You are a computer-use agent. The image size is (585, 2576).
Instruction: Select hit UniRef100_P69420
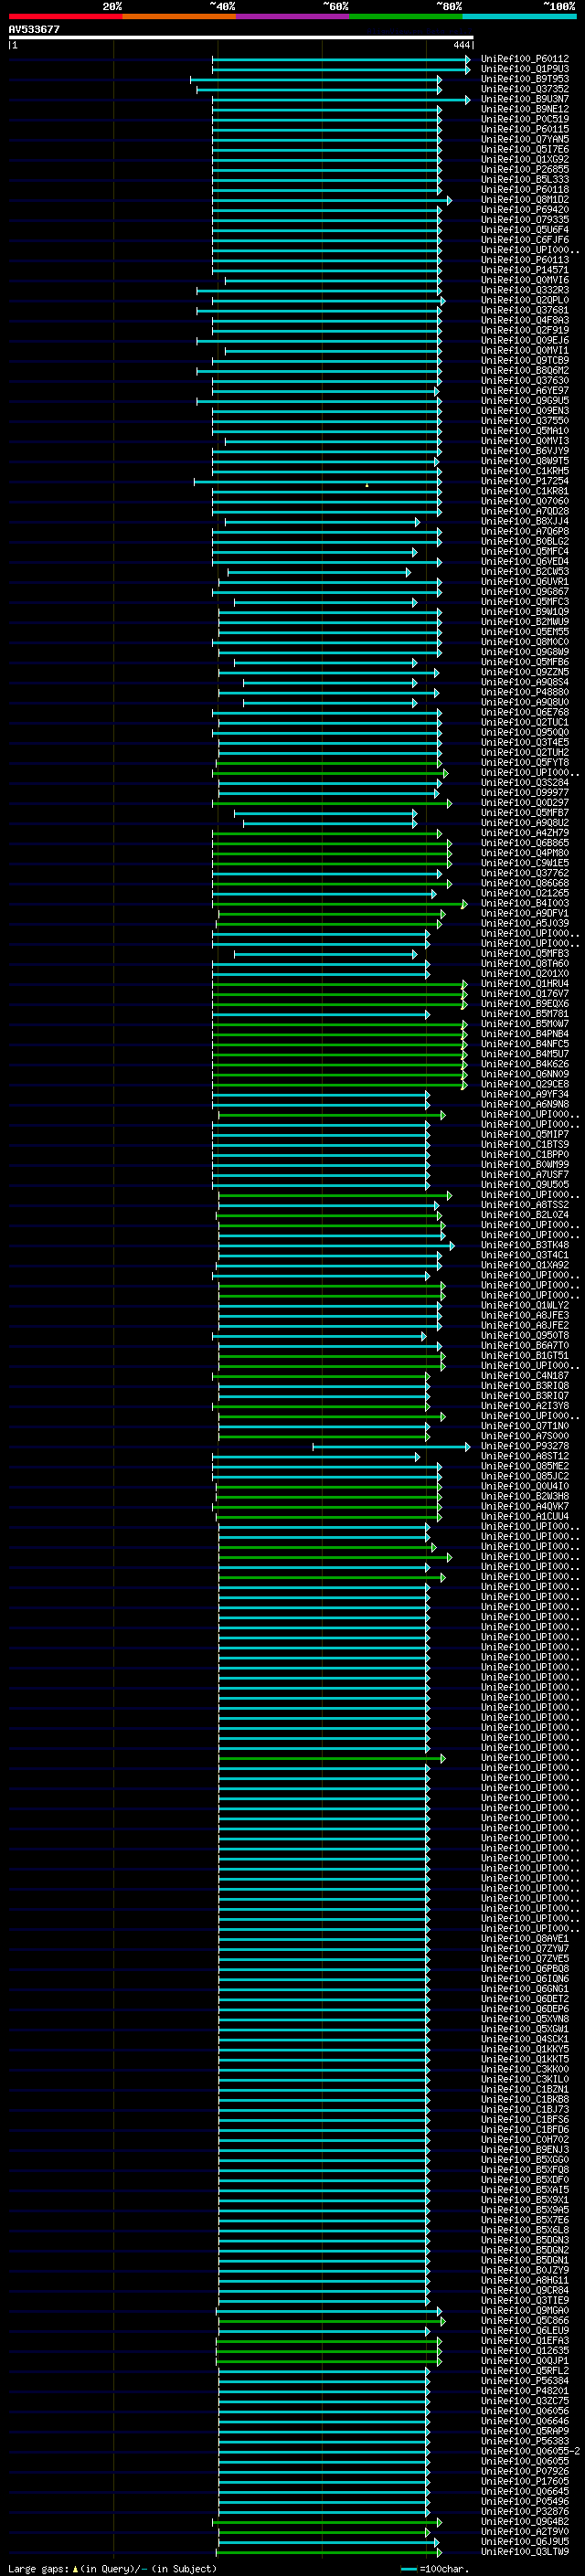[x=525, y=210]
